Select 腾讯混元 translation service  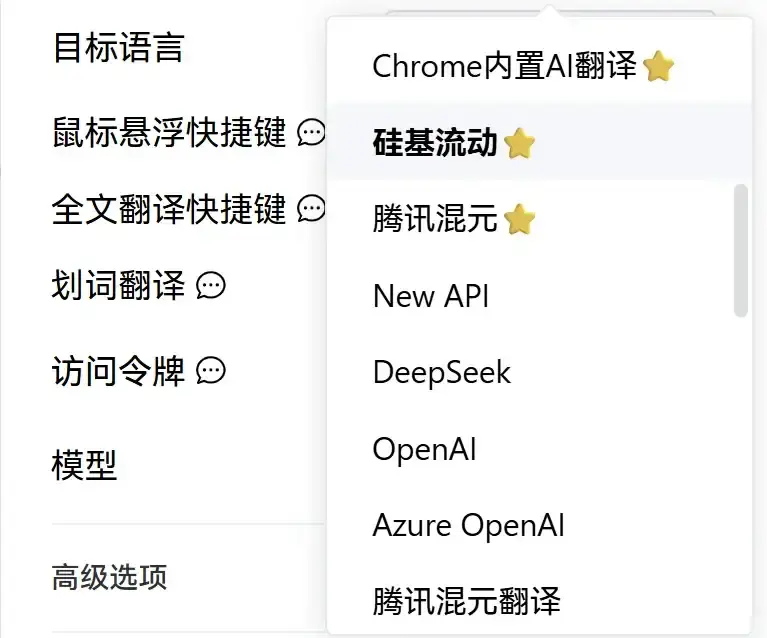[531, 219]
